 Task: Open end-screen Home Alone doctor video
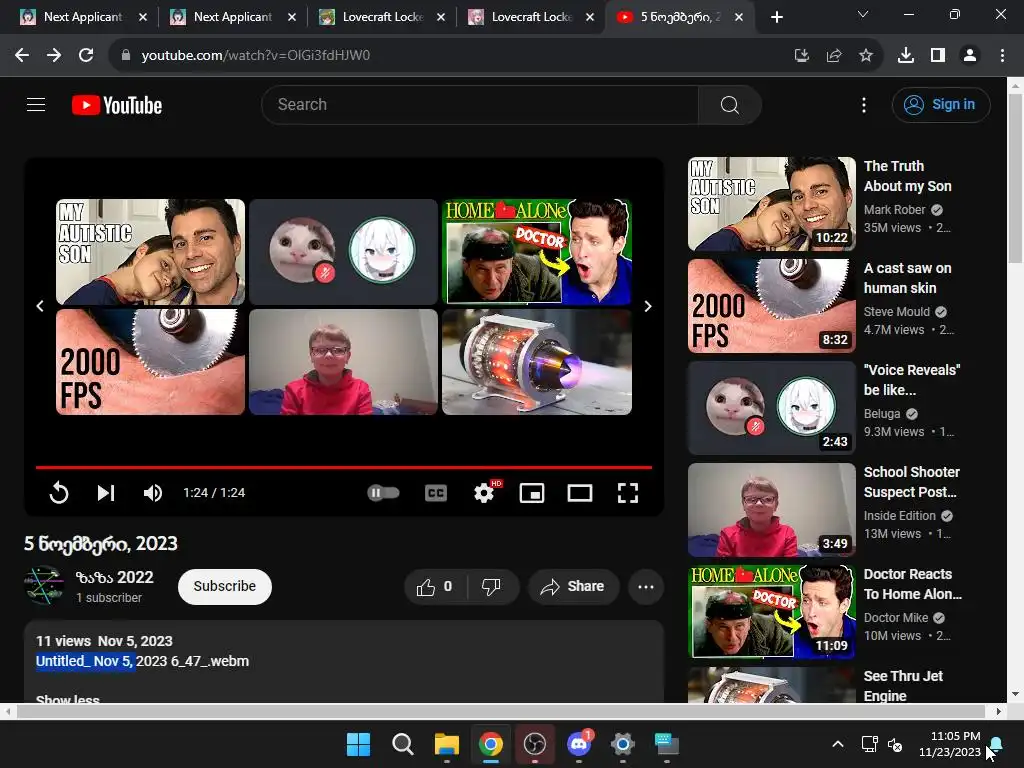coord(537,251)
